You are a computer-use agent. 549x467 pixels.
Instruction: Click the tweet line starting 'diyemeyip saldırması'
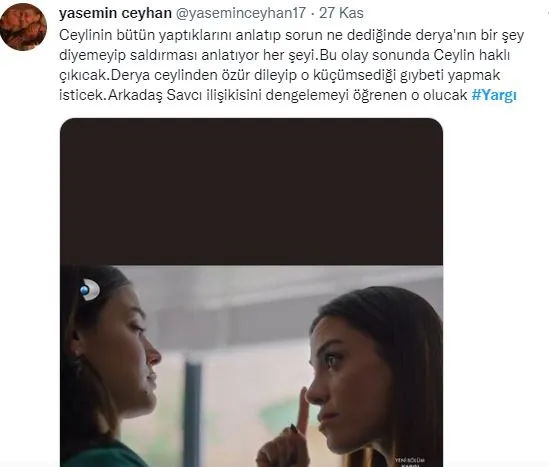(x=284, y=55)
